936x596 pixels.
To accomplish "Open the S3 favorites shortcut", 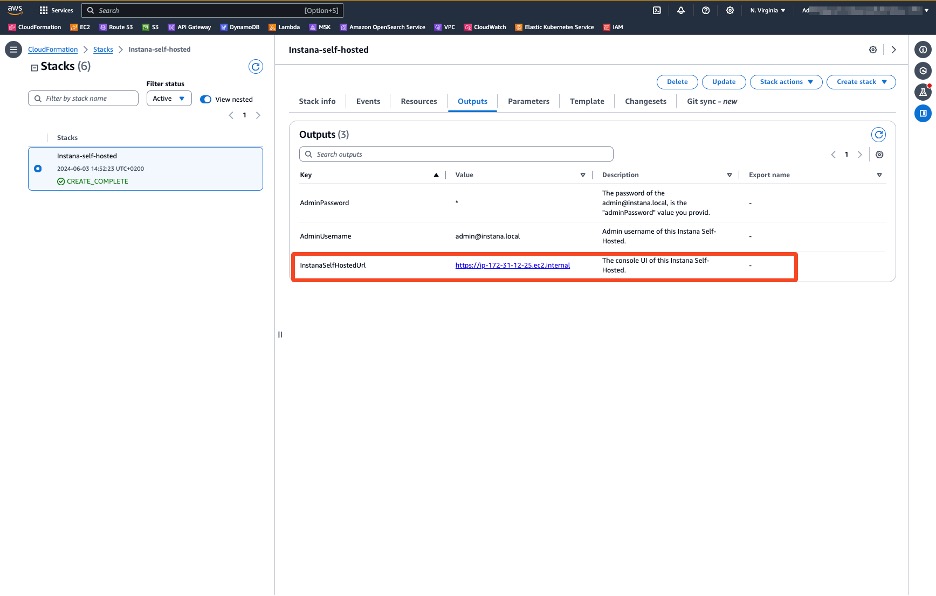I will (150, 27).
